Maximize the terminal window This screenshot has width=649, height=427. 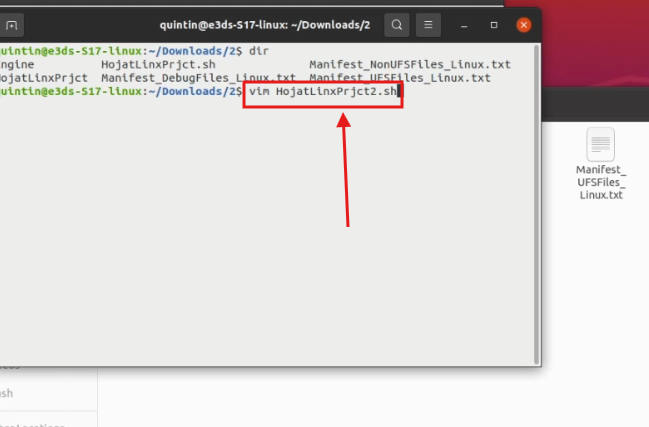495,25
